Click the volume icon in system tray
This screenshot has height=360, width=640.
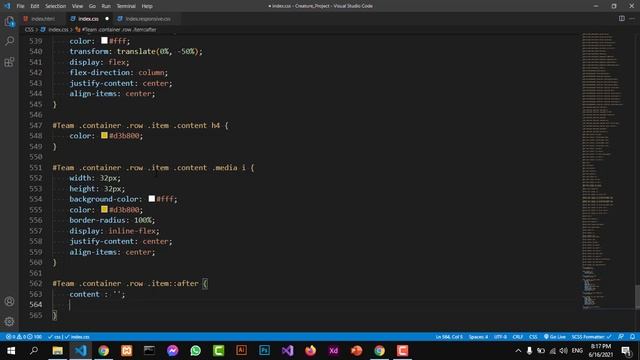click(564, 351)
